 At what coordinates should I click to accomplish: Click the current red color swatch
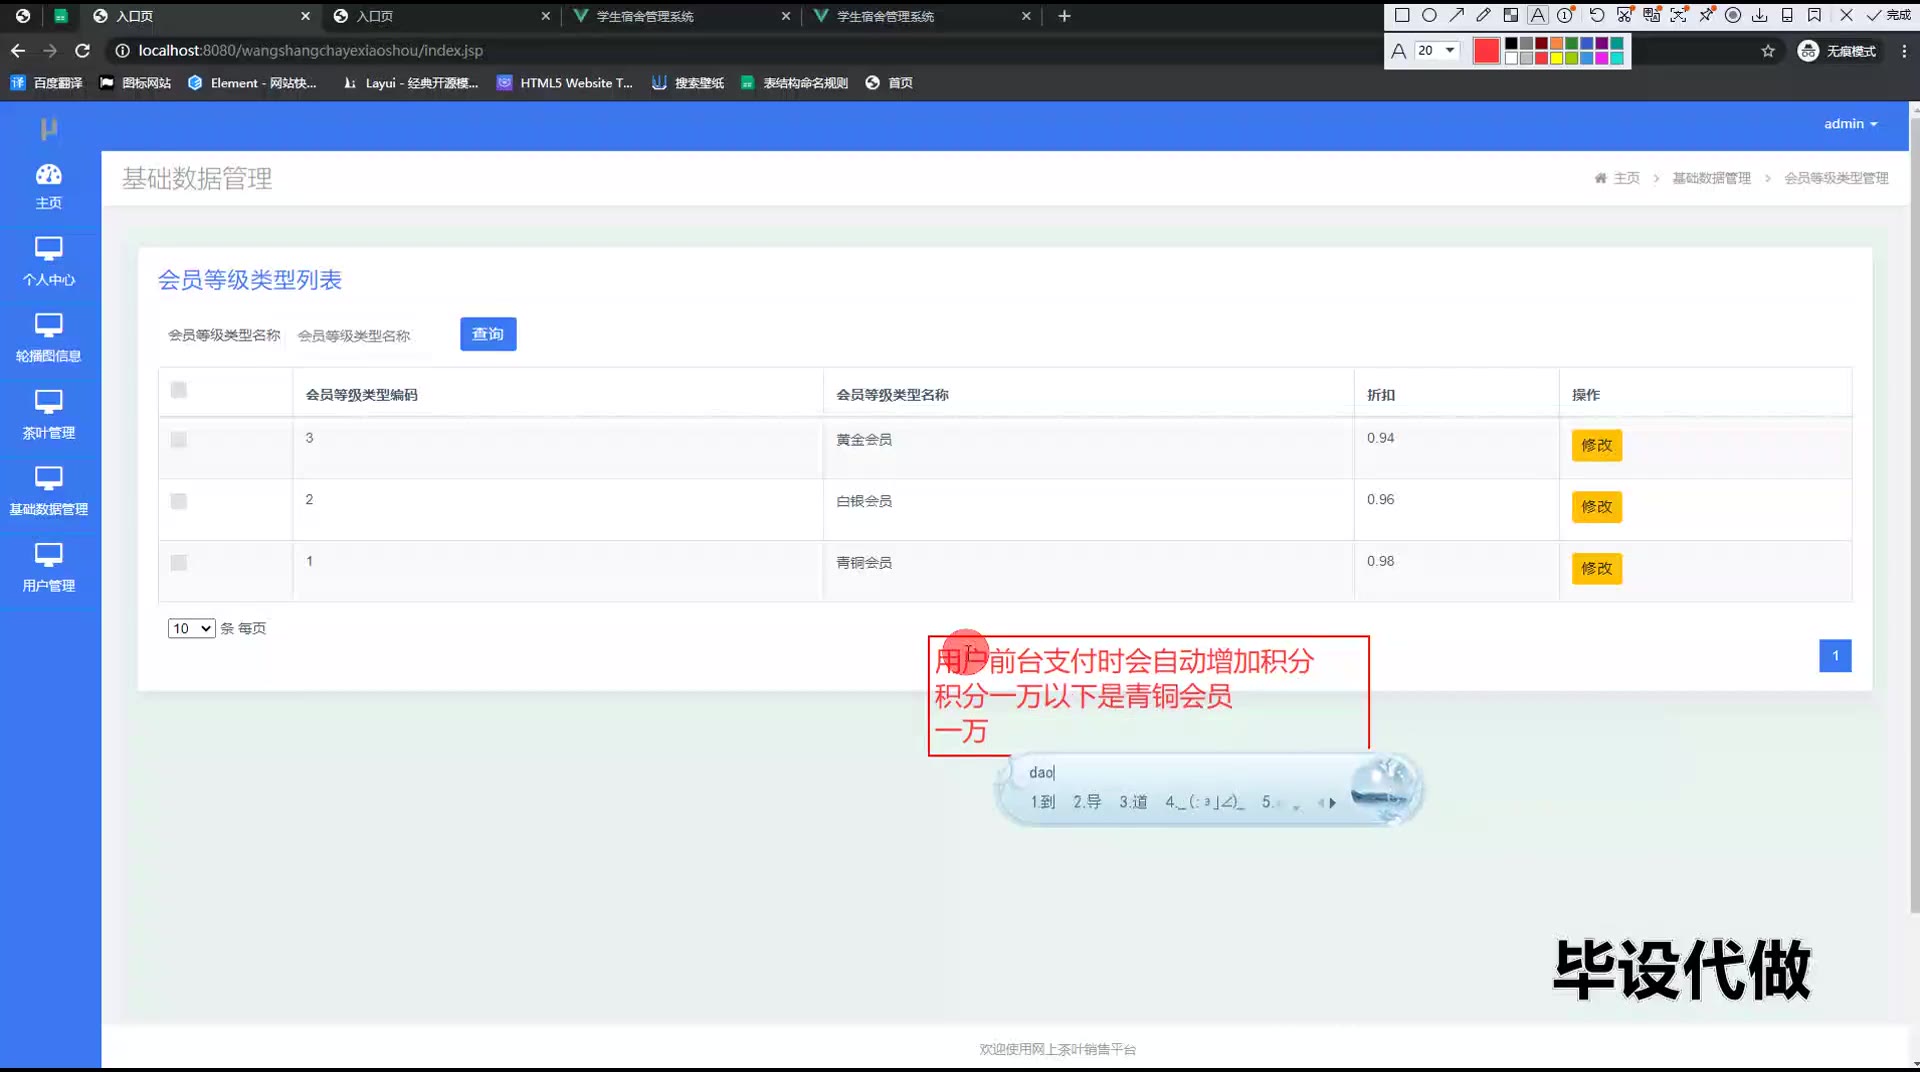tap(1487, 51)
